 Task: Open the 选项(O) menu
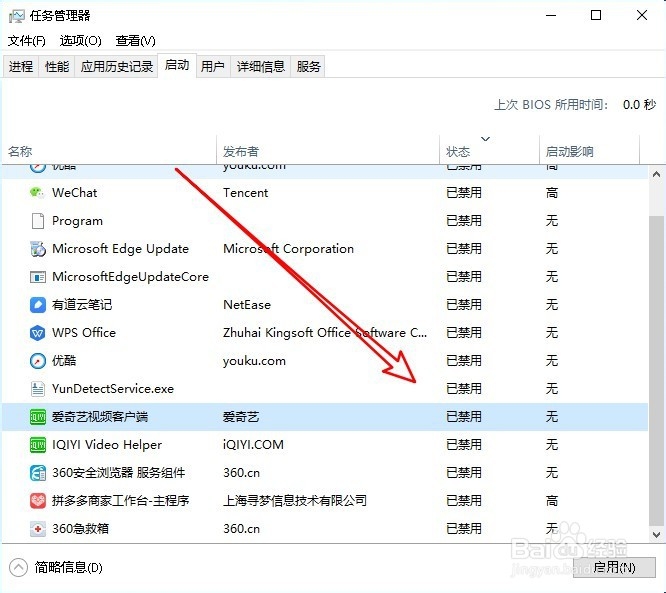[x=80, y=41]
